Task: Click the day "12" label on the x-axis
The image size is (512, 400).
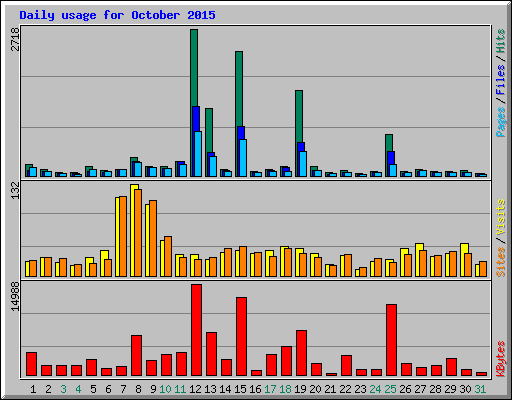Action: pos(195,389)
